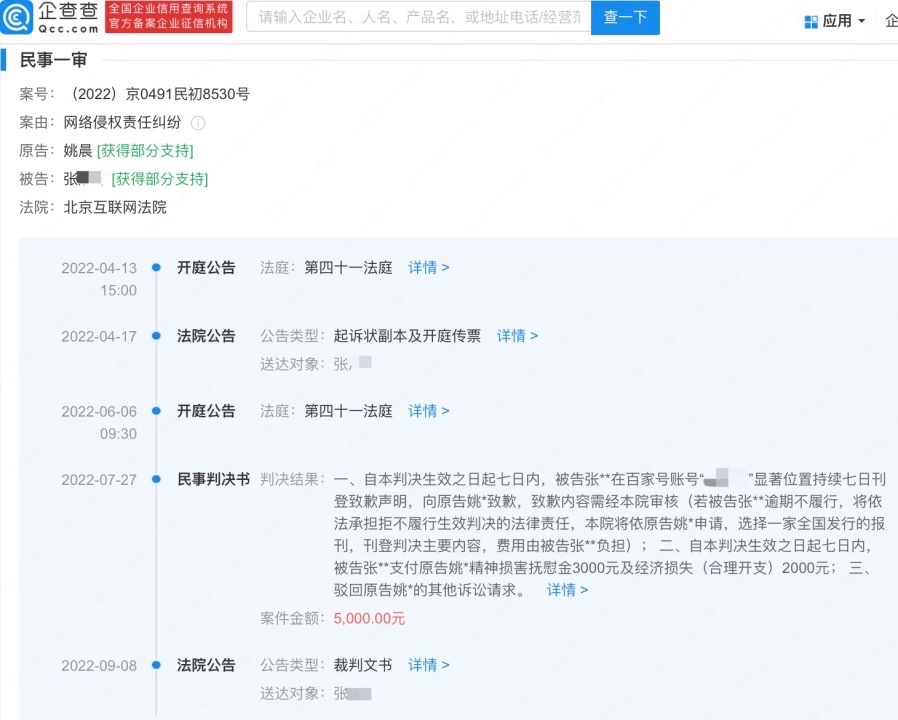898x720 pixels.
Task: Click the 北京互联网法院 court name
Action: click(x=115, y=207)
